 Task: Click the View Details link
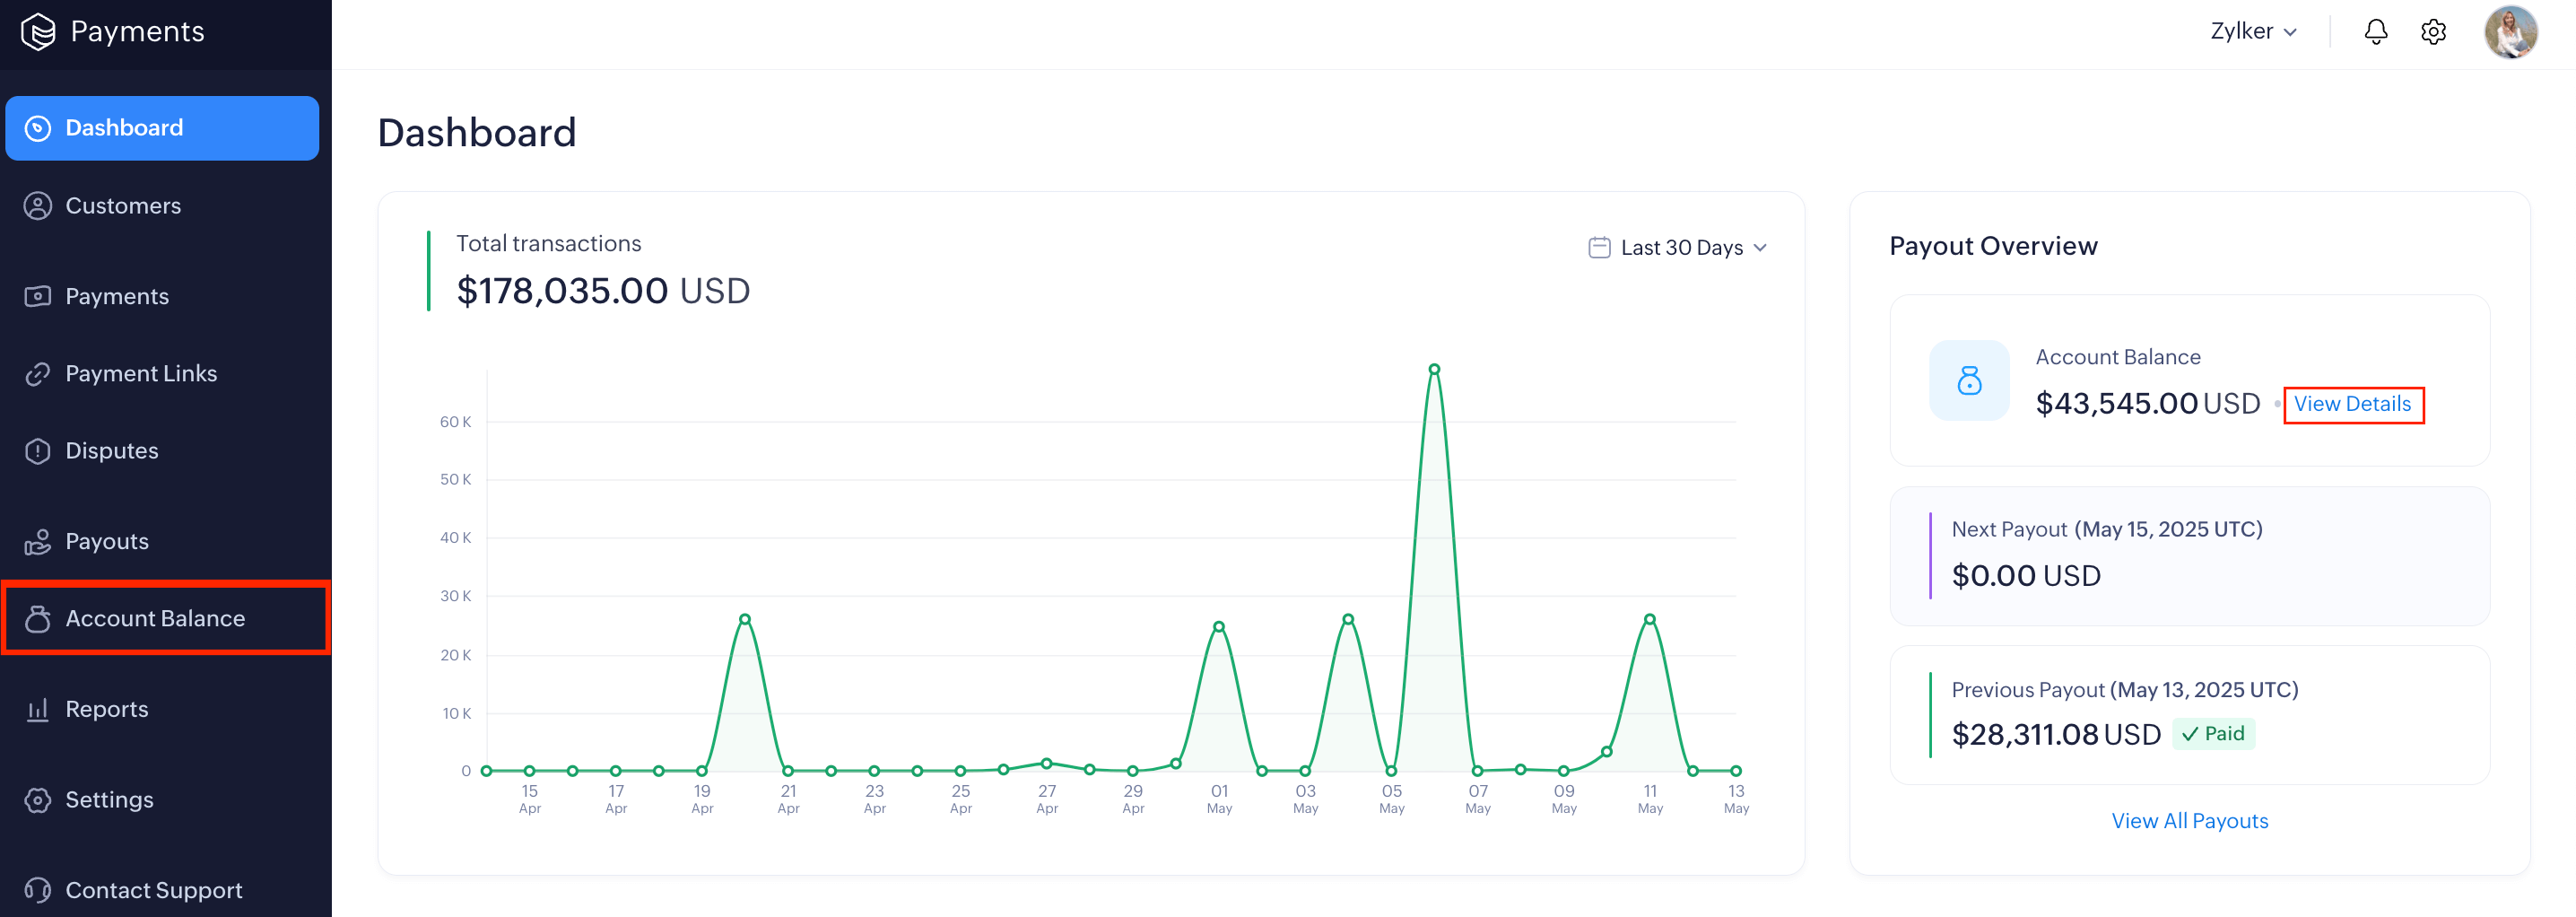coord(2352,404)
